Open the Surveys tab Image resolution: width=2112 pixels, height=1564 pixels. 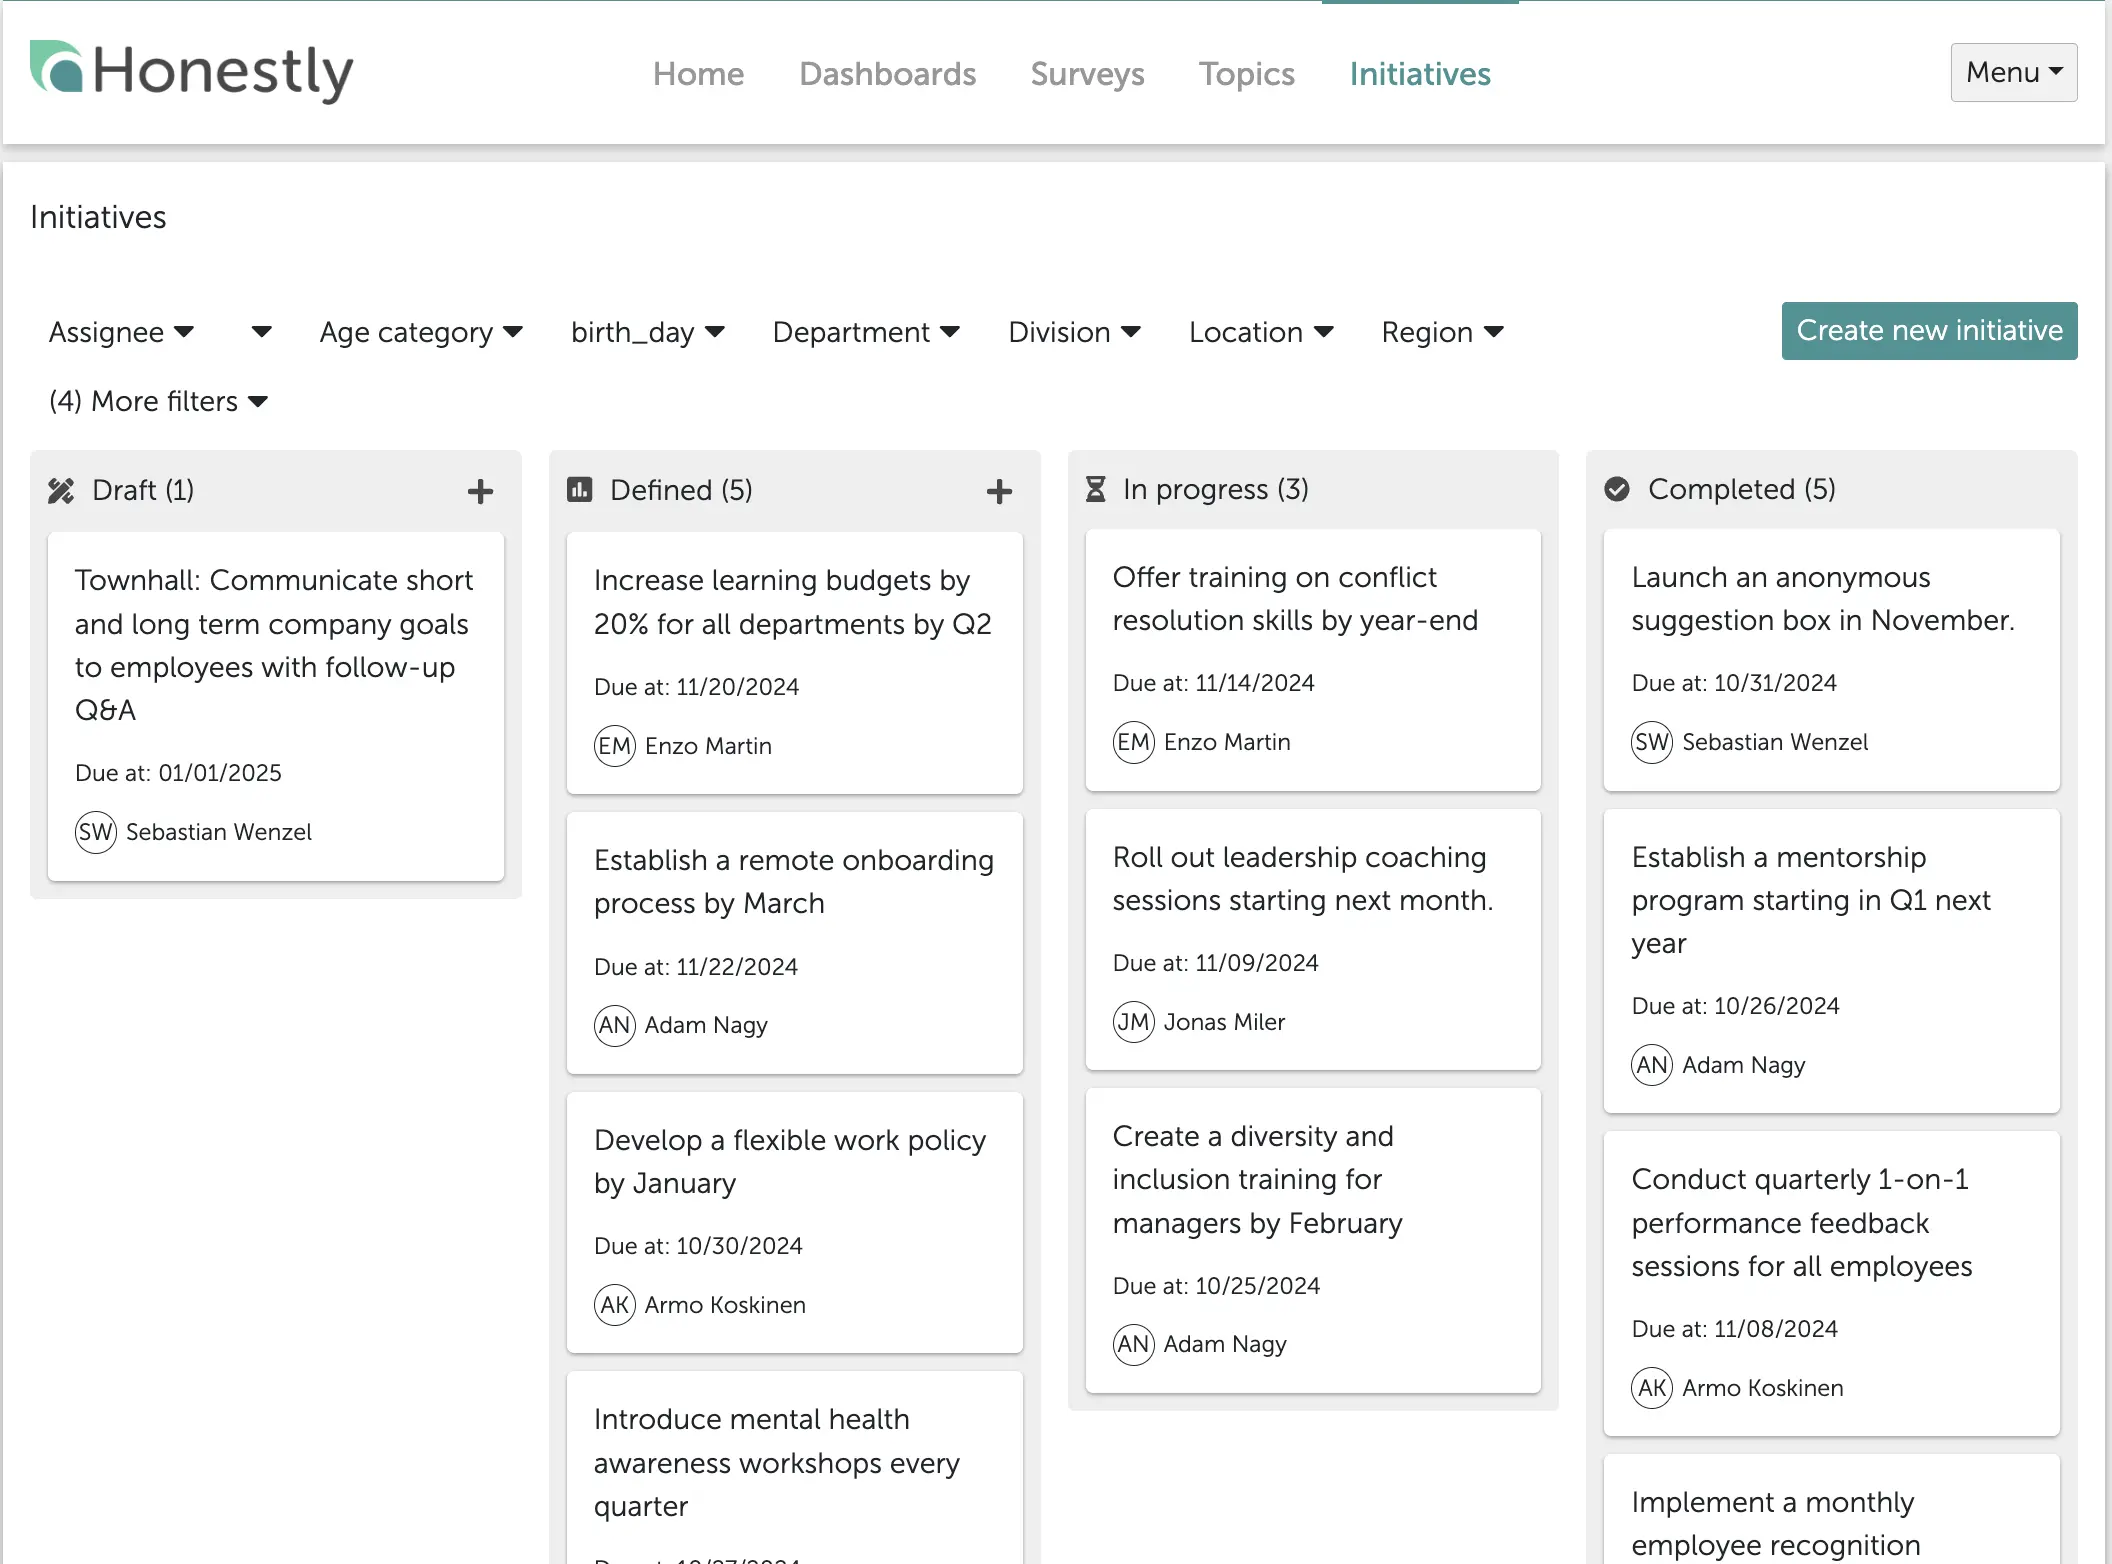(1087, 74)
